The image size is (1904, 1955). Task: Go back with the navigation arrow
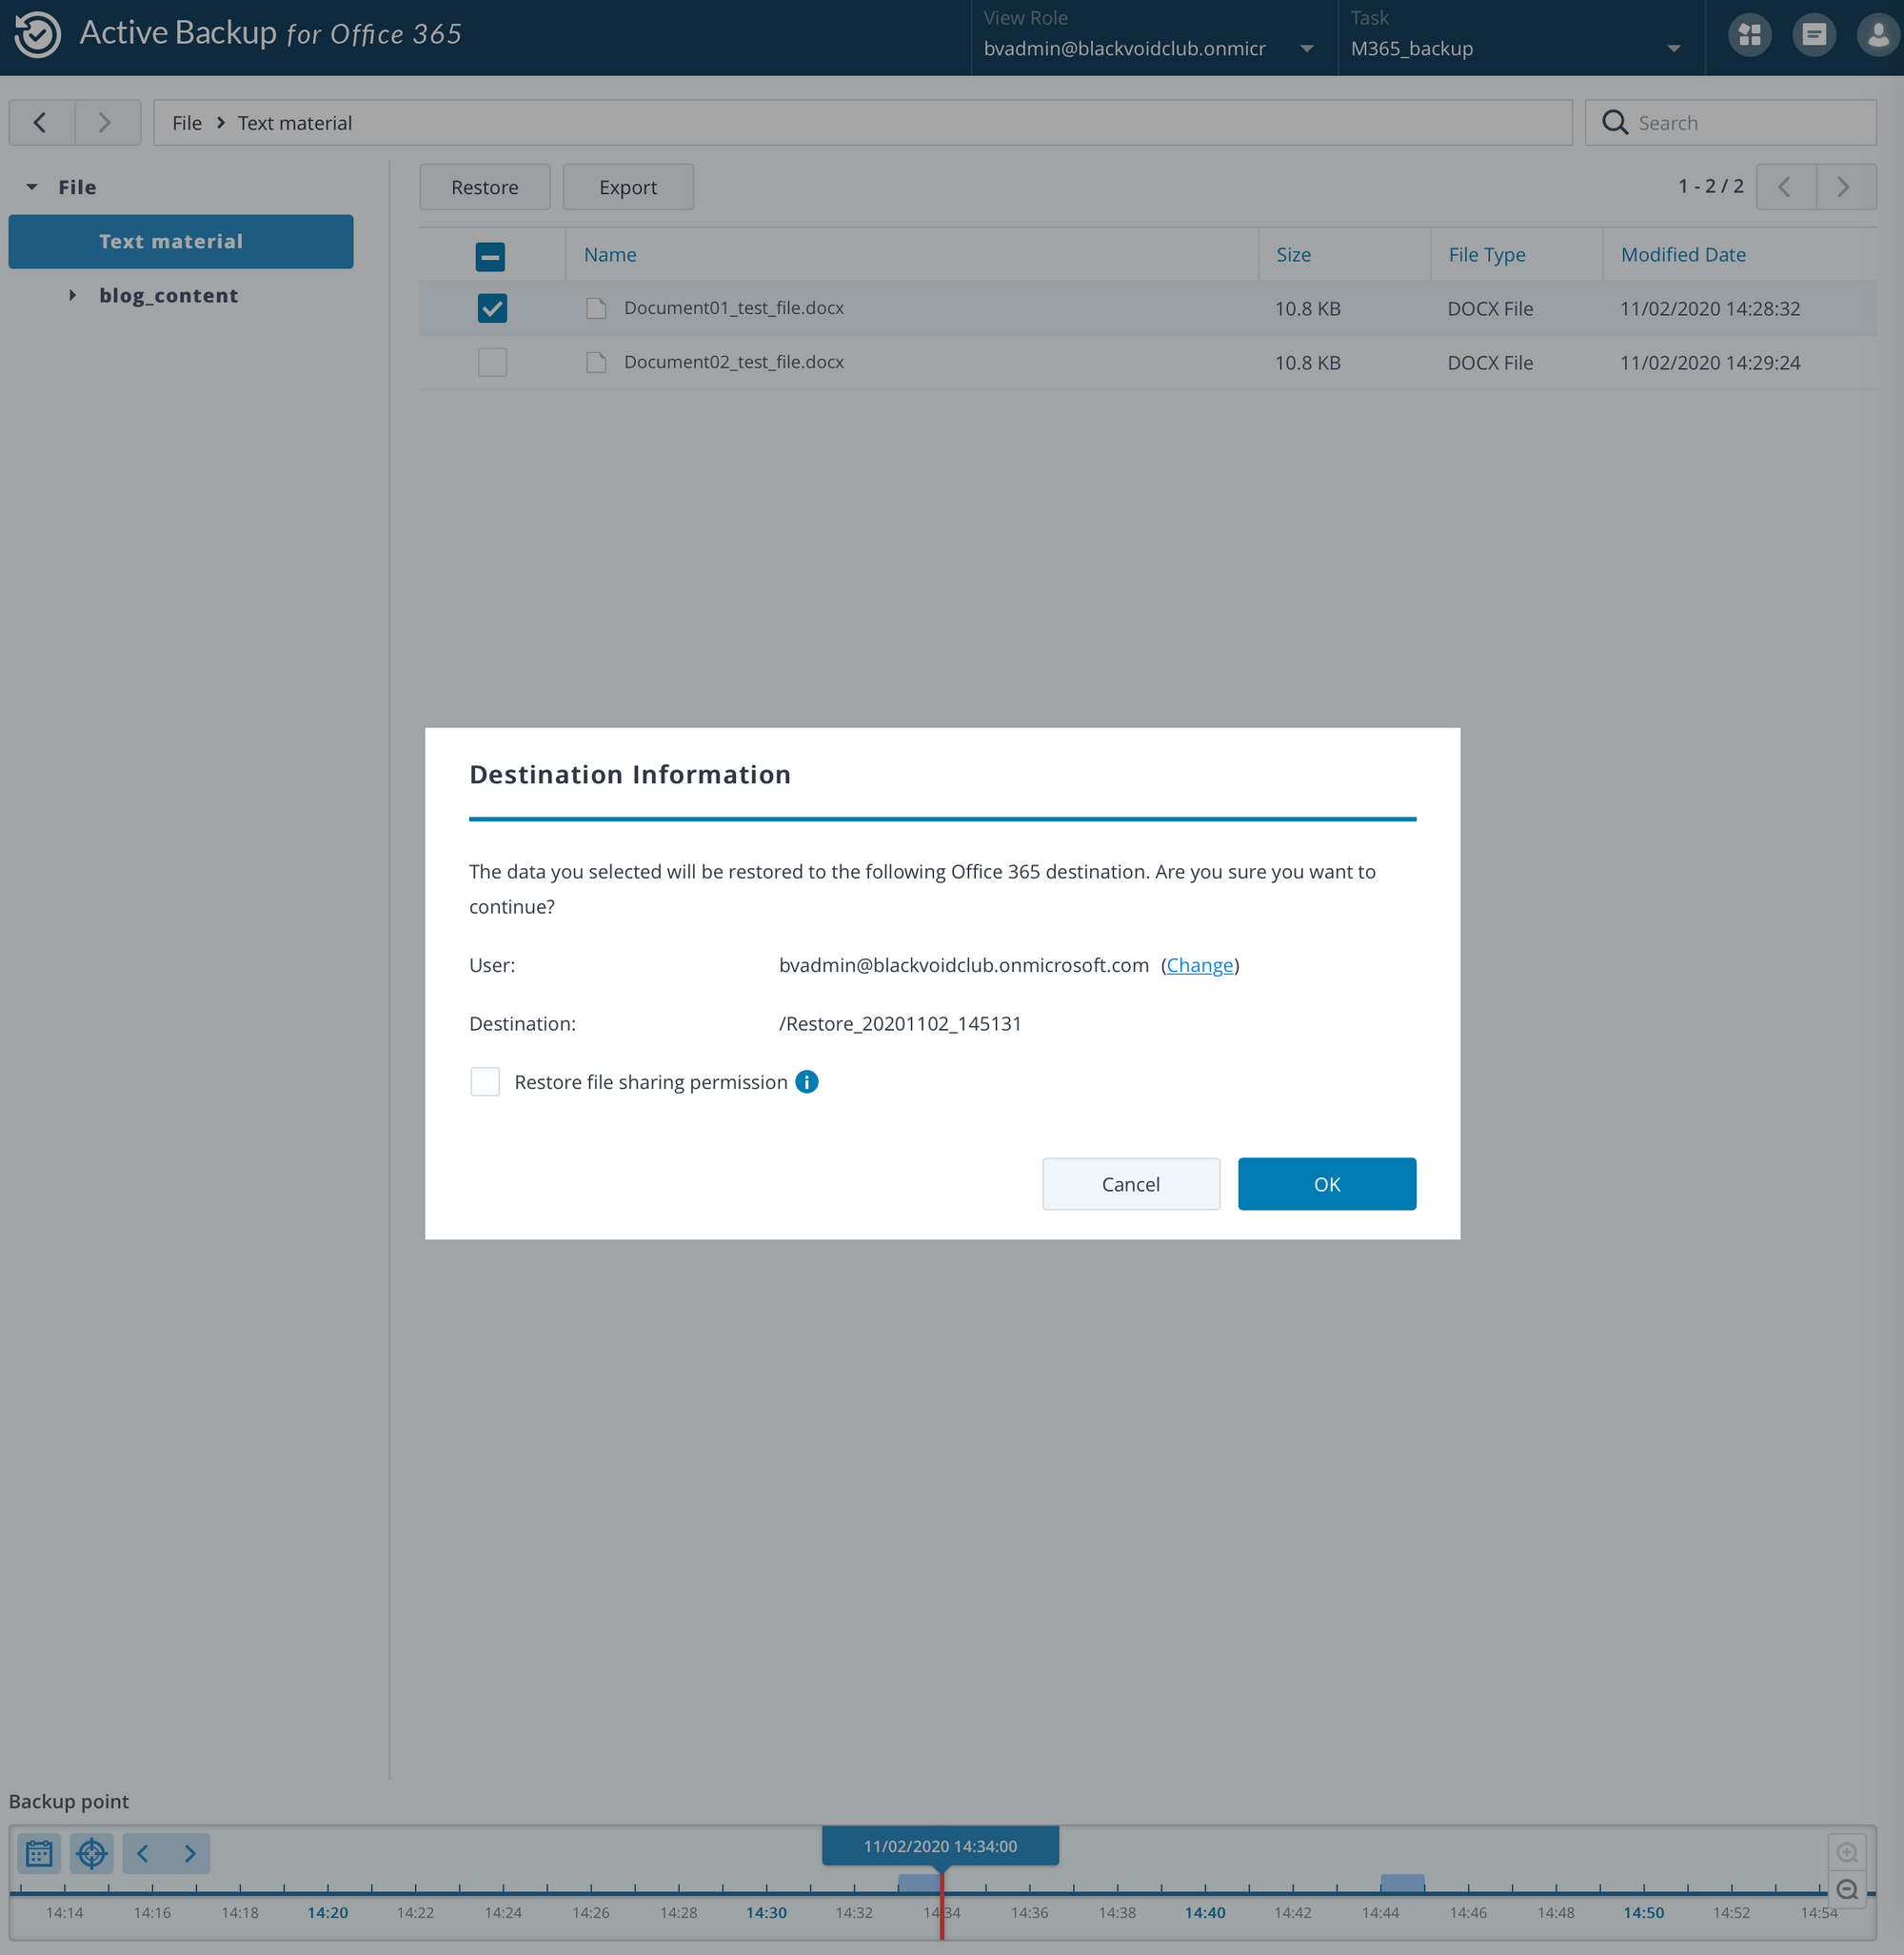tap(41, 123)
